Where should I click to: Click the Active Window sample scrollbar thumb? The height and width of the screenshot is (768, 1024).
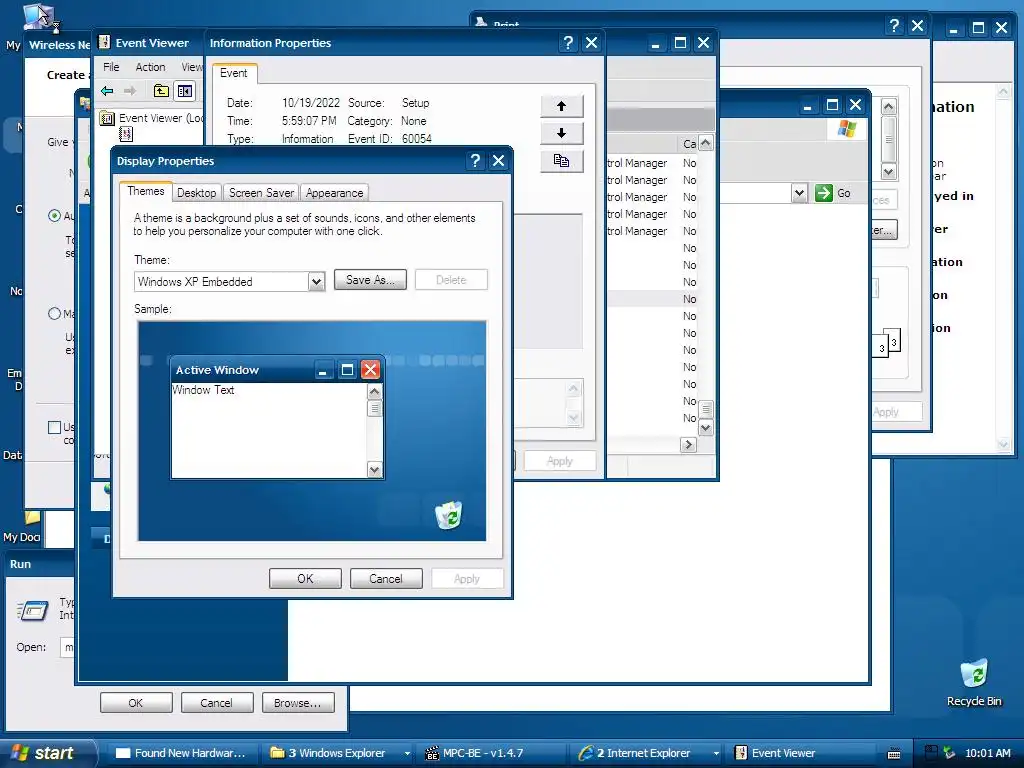tap(374, 408)
